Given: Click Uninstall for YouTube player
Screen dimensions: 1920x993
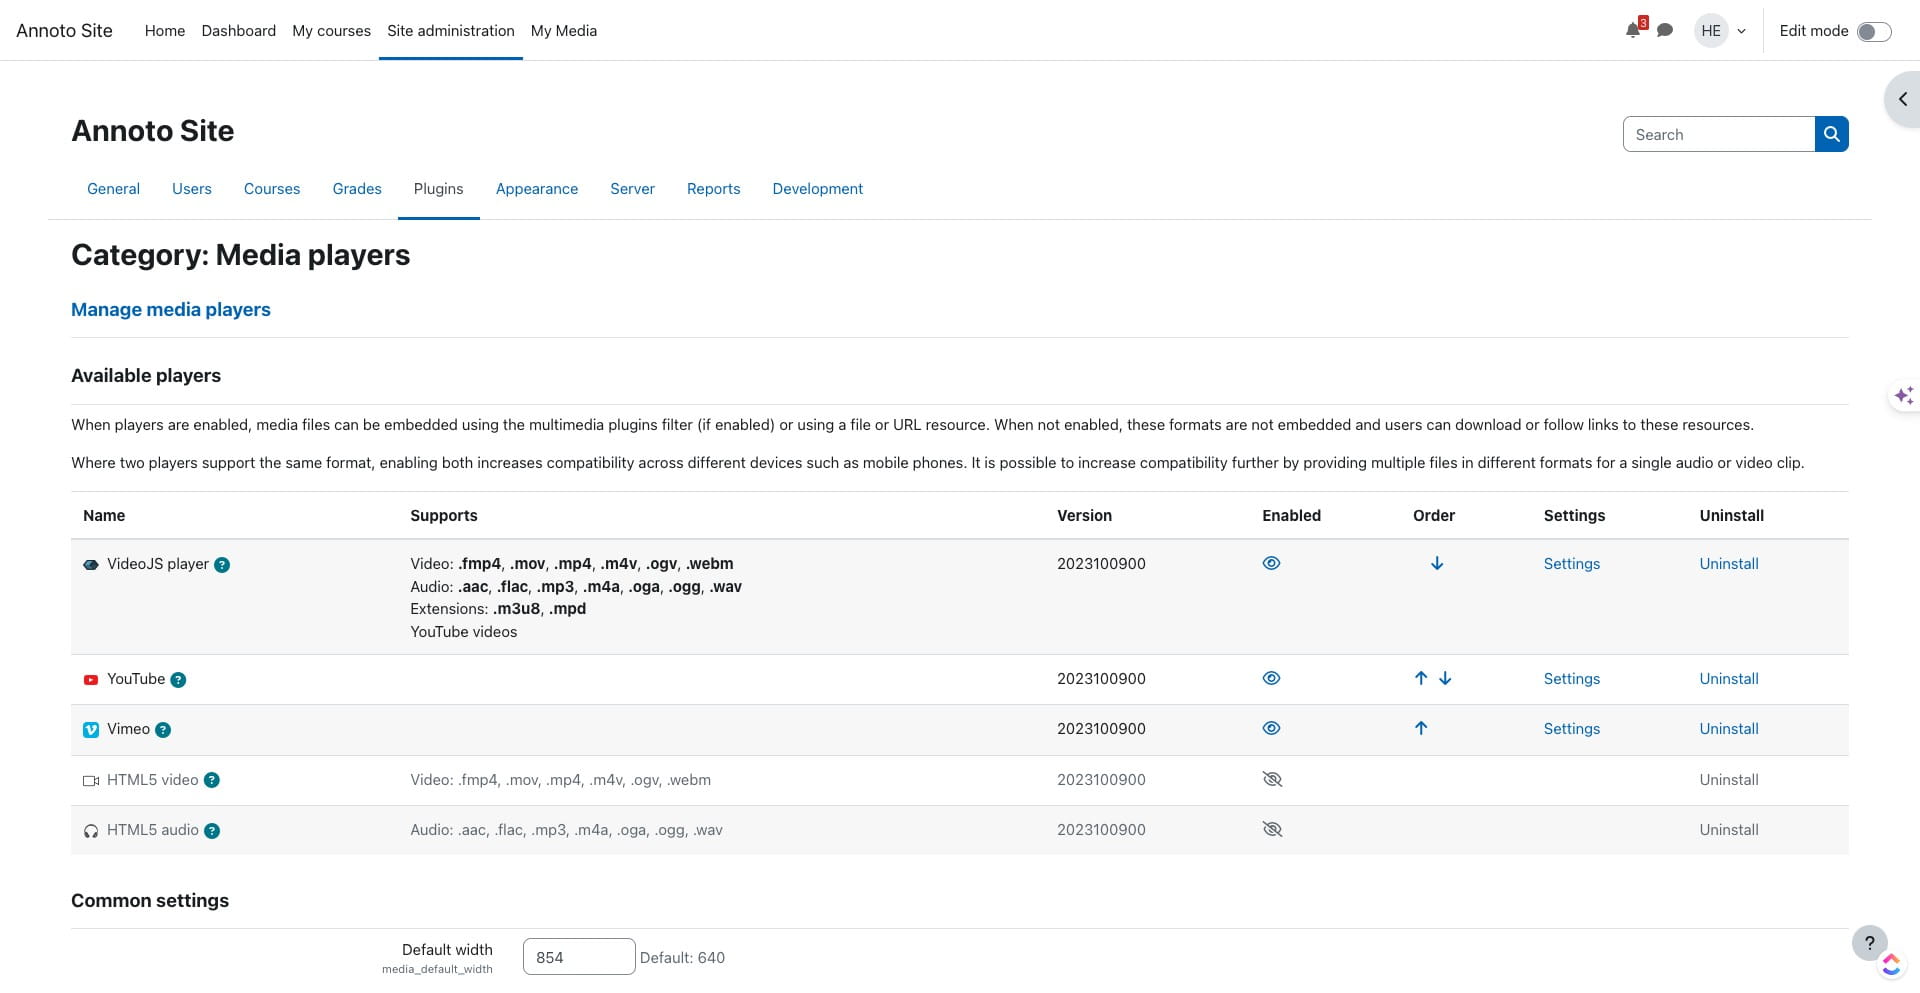Looking at the screenshot, I should (1728, 679).
